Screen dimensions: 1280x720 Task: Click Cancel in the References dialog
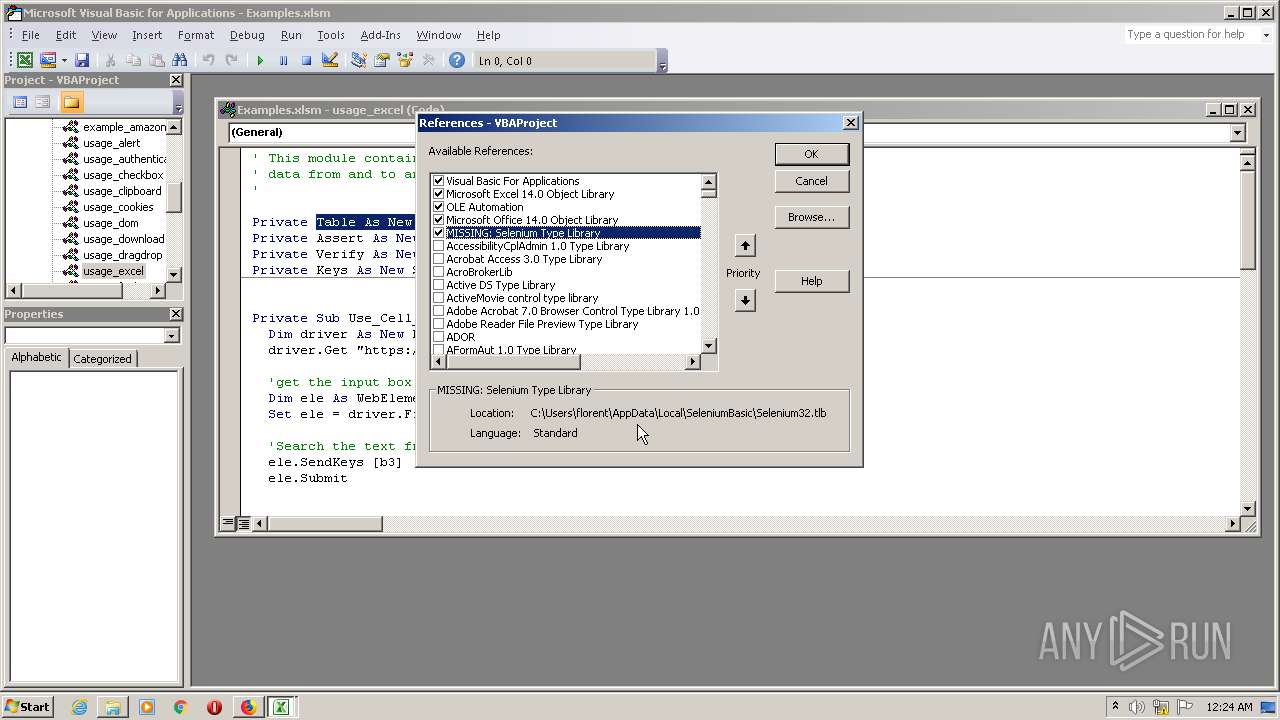point(811,181)
